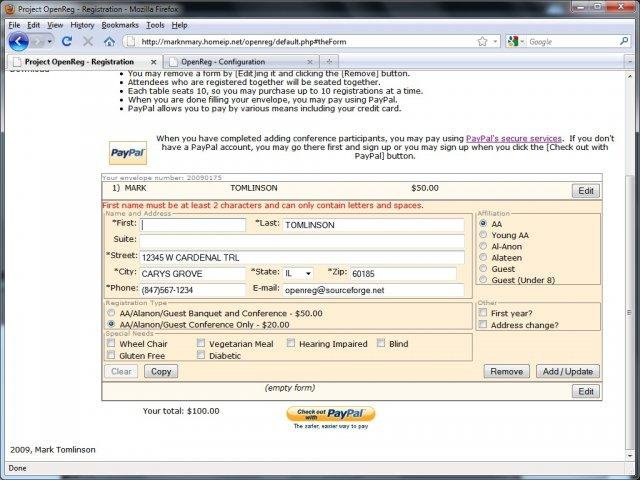Check out with PayPal button
640x480 pixels.
(x=331, y=414)
